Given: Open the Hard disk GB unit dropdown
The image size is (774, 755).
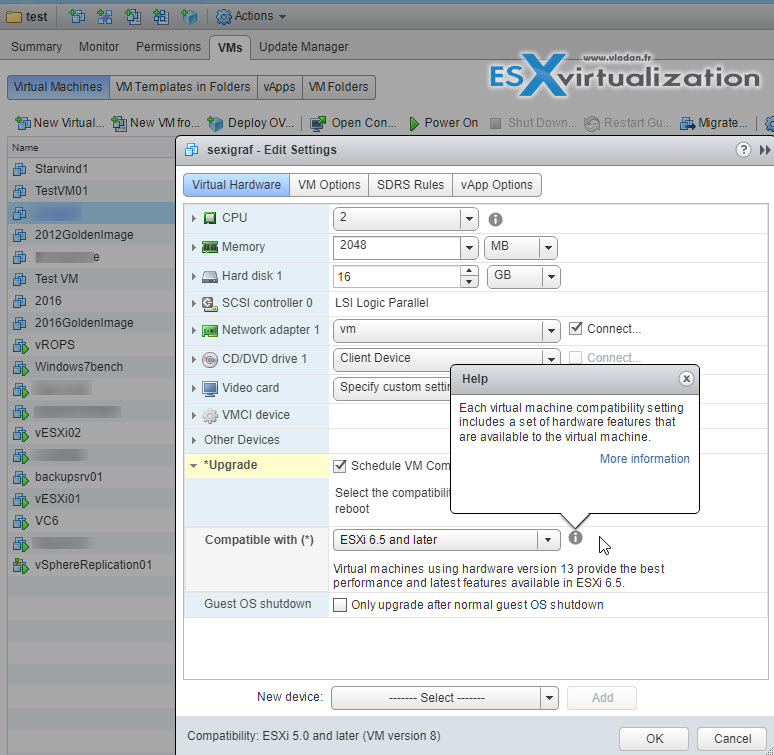Looking at the screenshot, I should coord(551,277).
